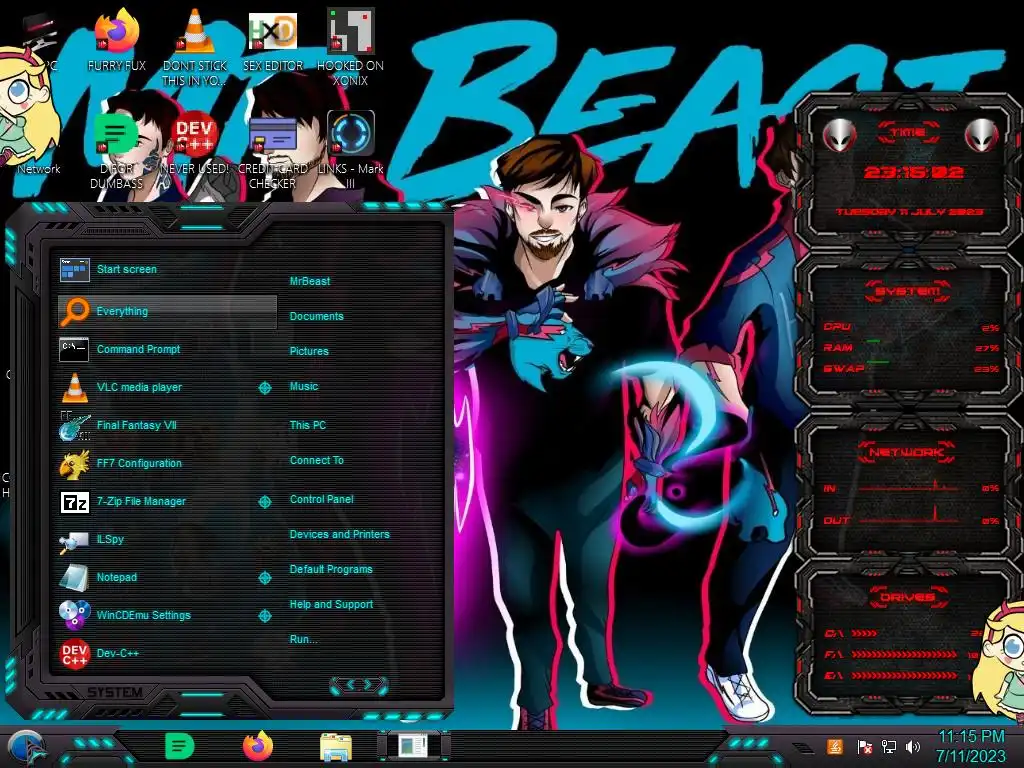
Task: Open the taskbar clock showing 11:15 PM
Action: [971, 746]
